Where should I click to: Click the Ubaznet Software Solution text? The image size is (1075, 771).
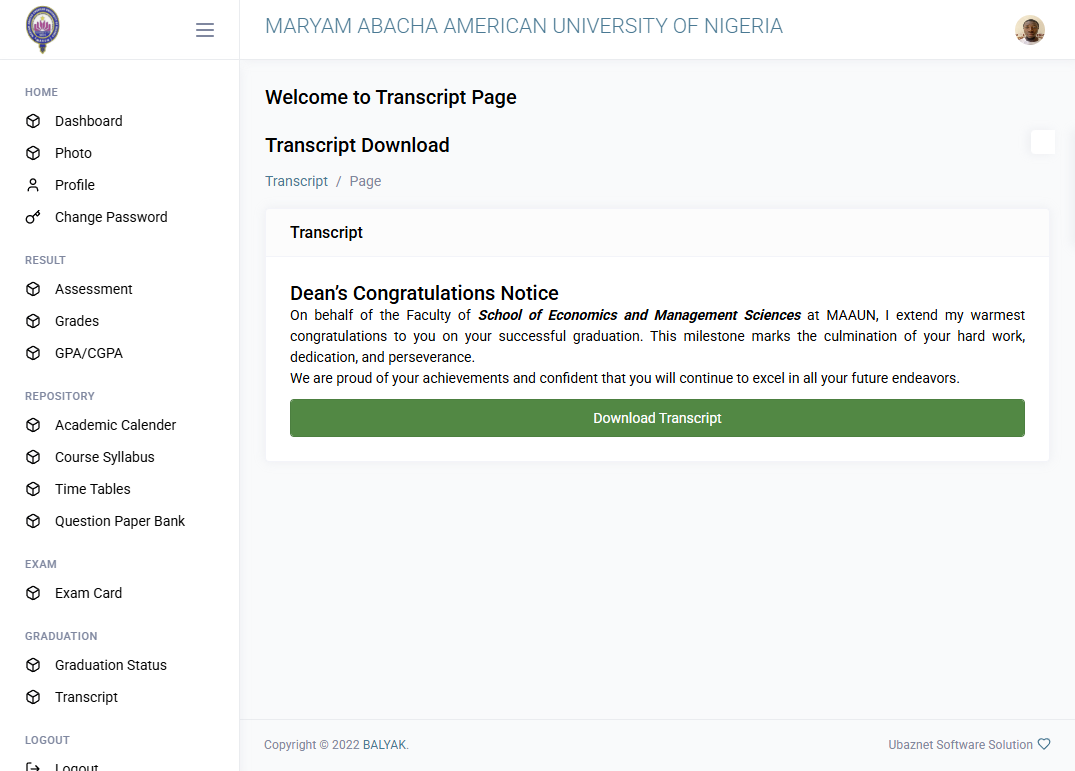pos(960,745)
